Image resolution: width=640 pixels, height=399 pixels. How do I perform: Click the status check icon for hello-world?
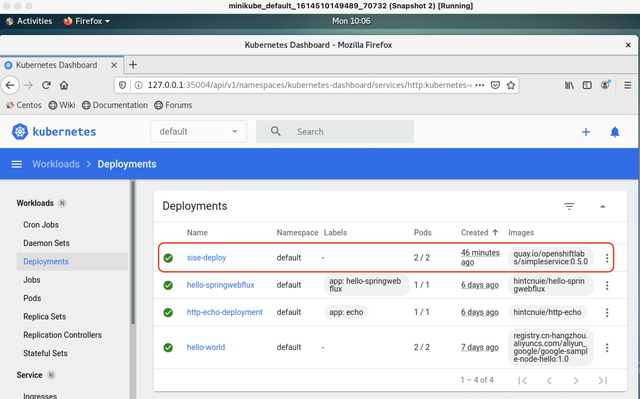[168, 348]
